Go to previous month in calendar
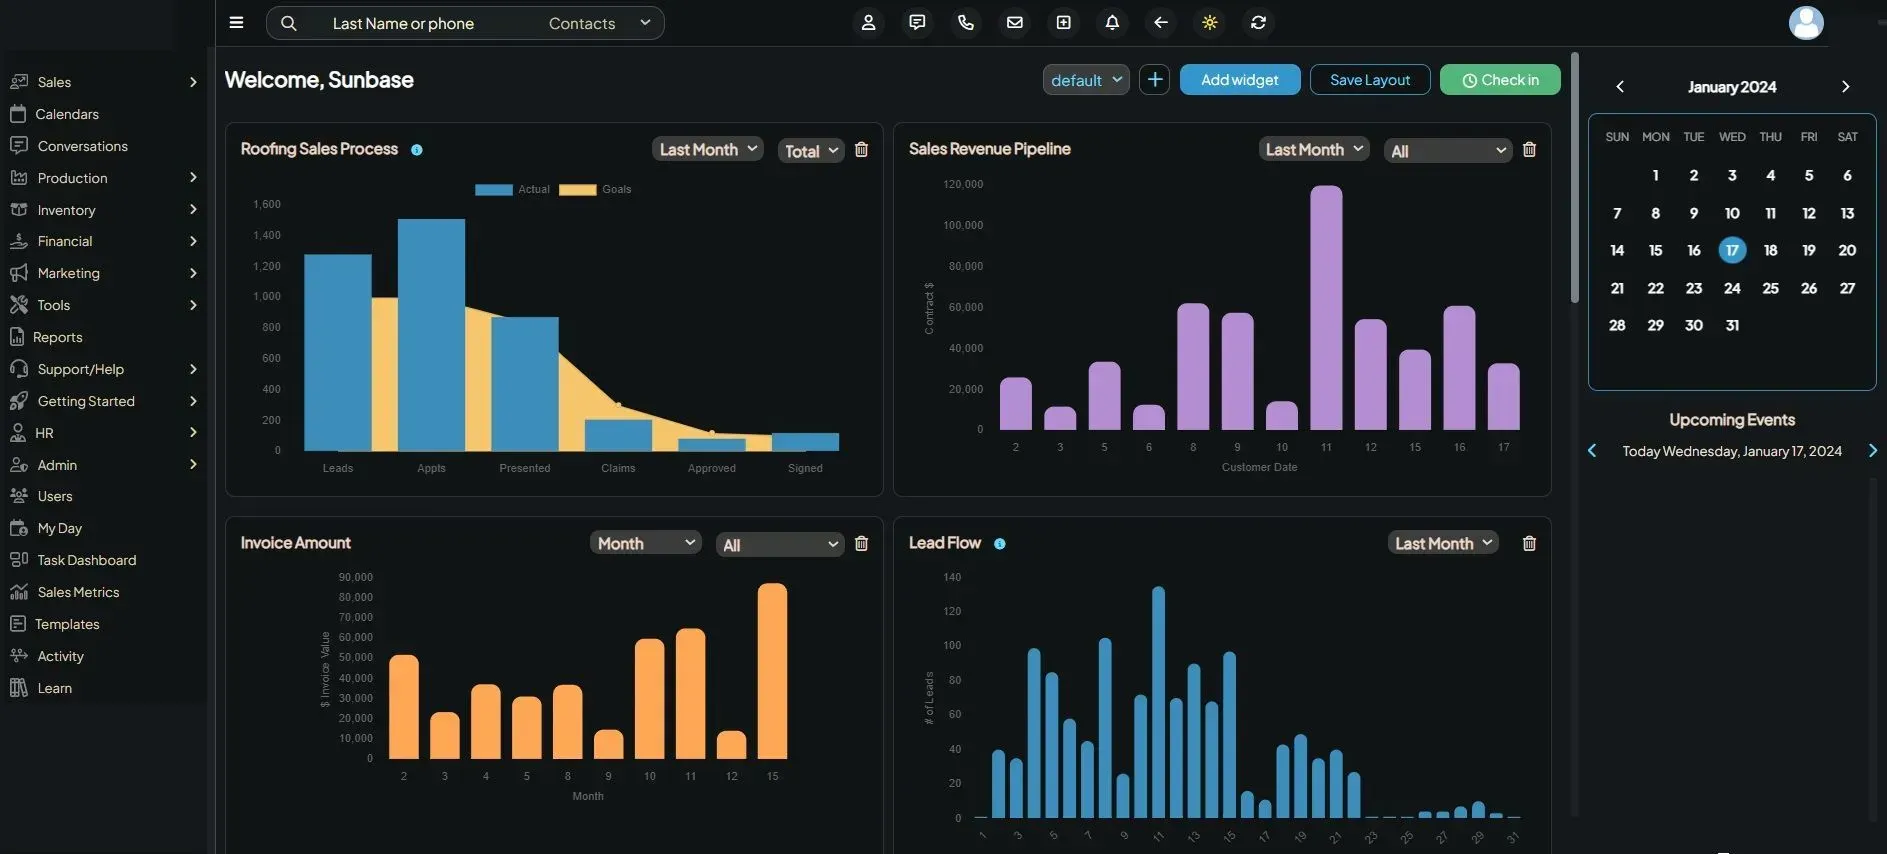 point(1620,87)
